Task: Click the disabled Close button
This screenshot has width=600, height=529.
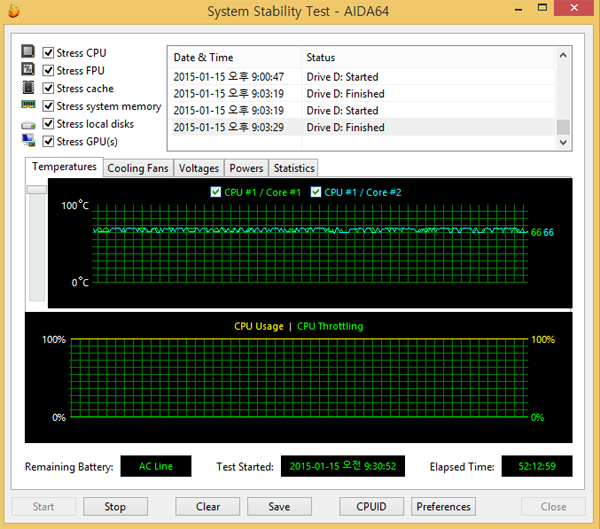Action: point(553,507)
